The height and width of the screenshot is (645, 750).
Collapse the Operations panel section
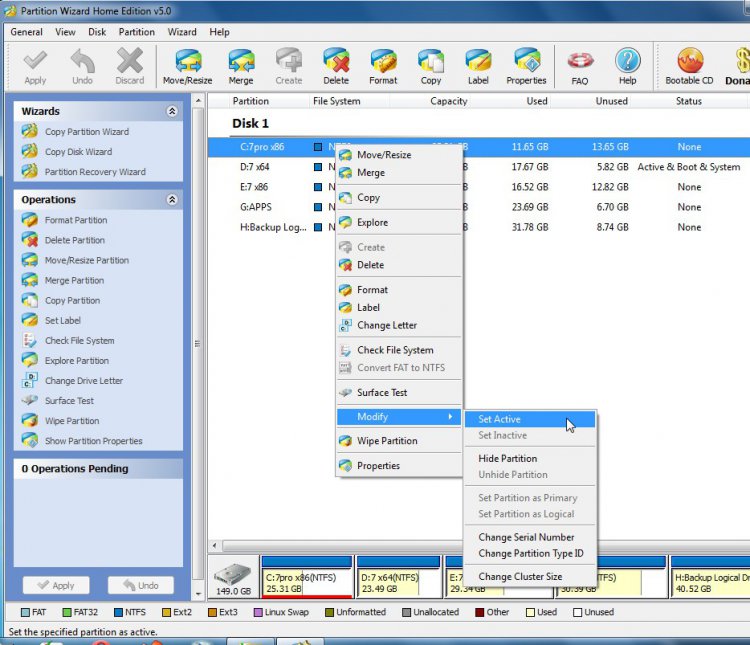[172, 200]
